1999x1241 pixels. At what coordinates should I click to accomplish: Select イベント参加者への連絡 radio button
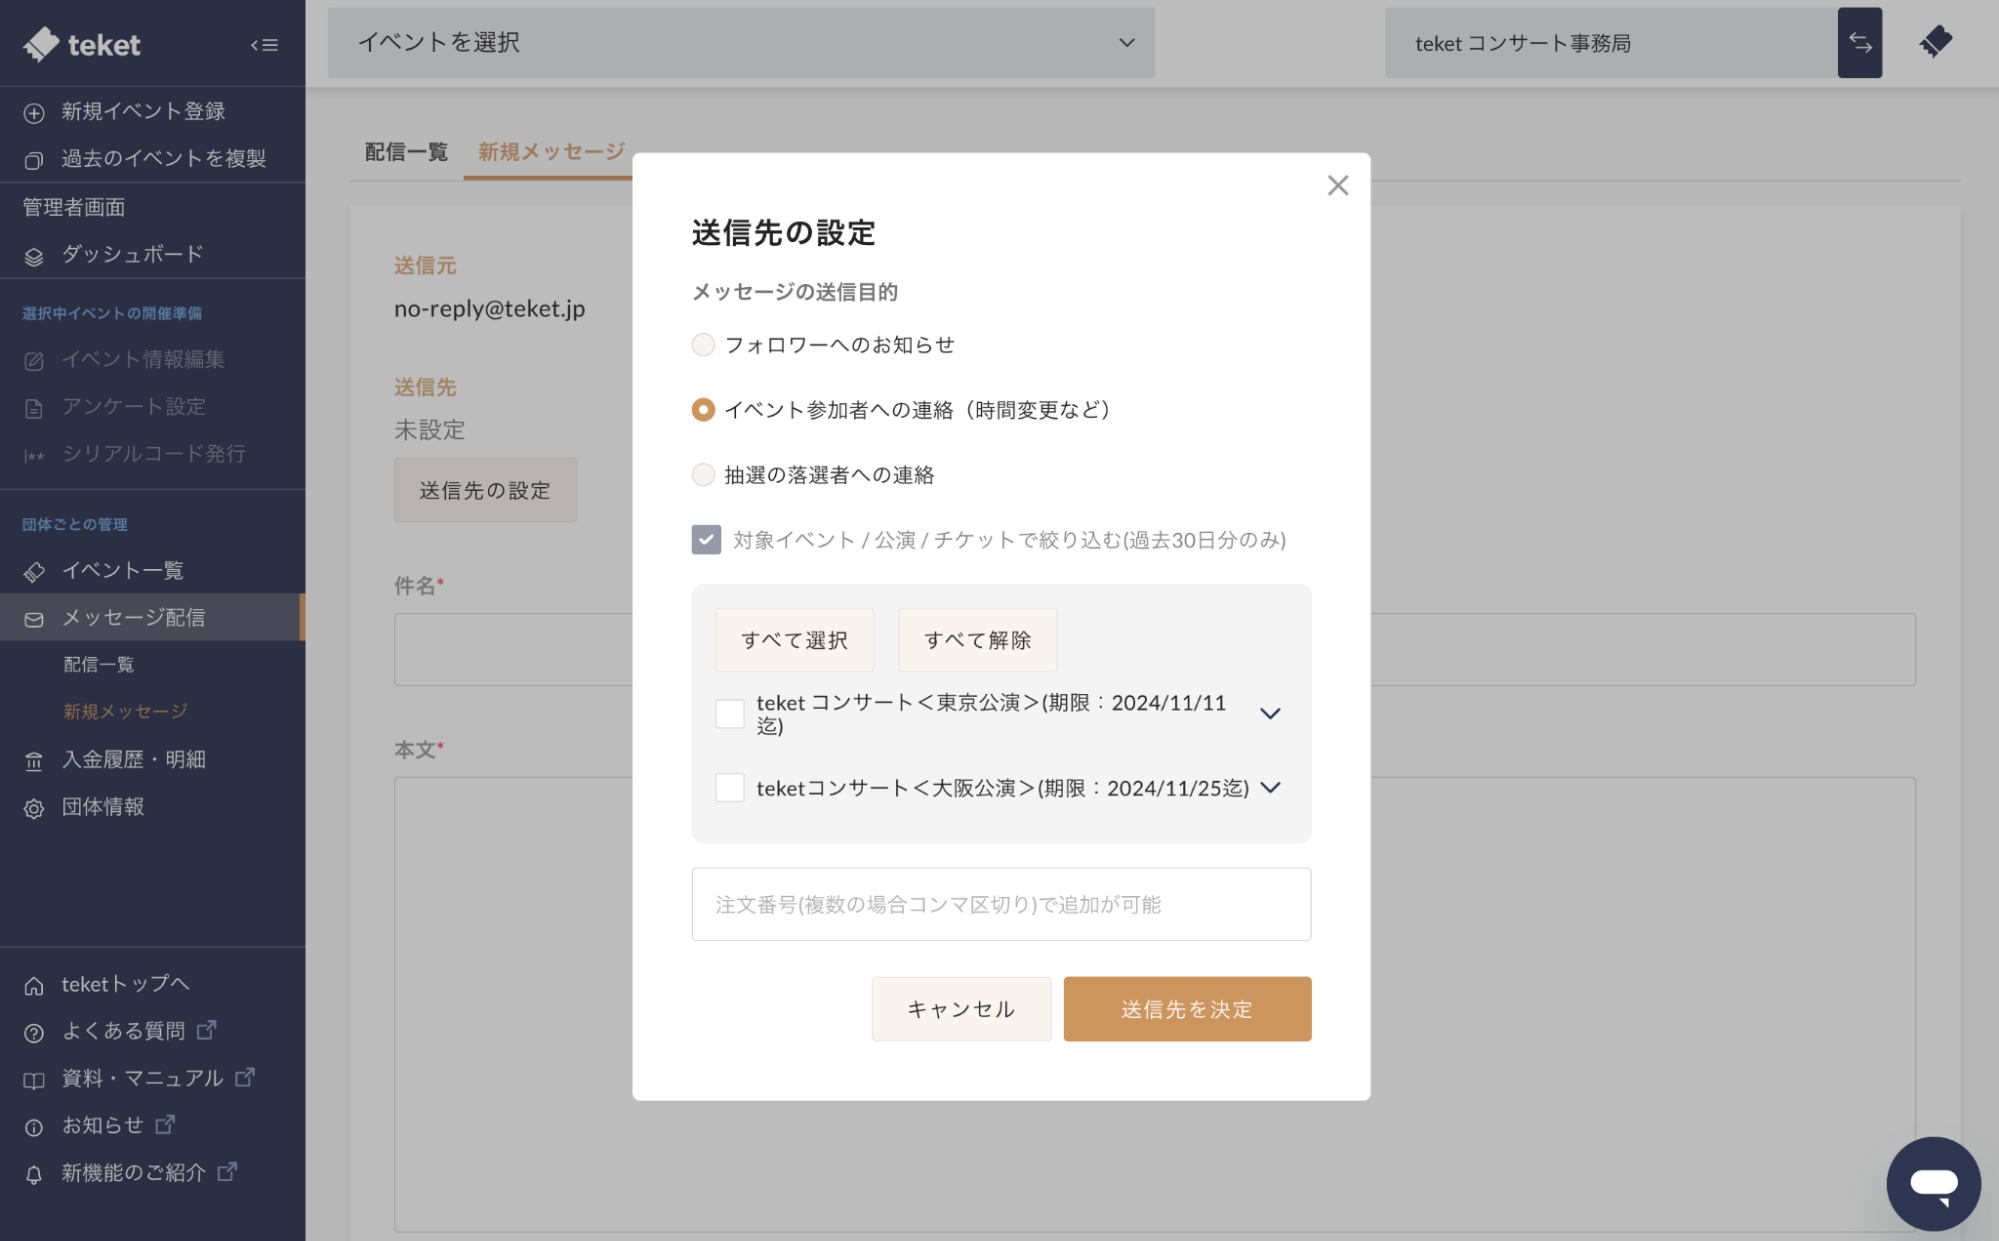coord(703,410)
